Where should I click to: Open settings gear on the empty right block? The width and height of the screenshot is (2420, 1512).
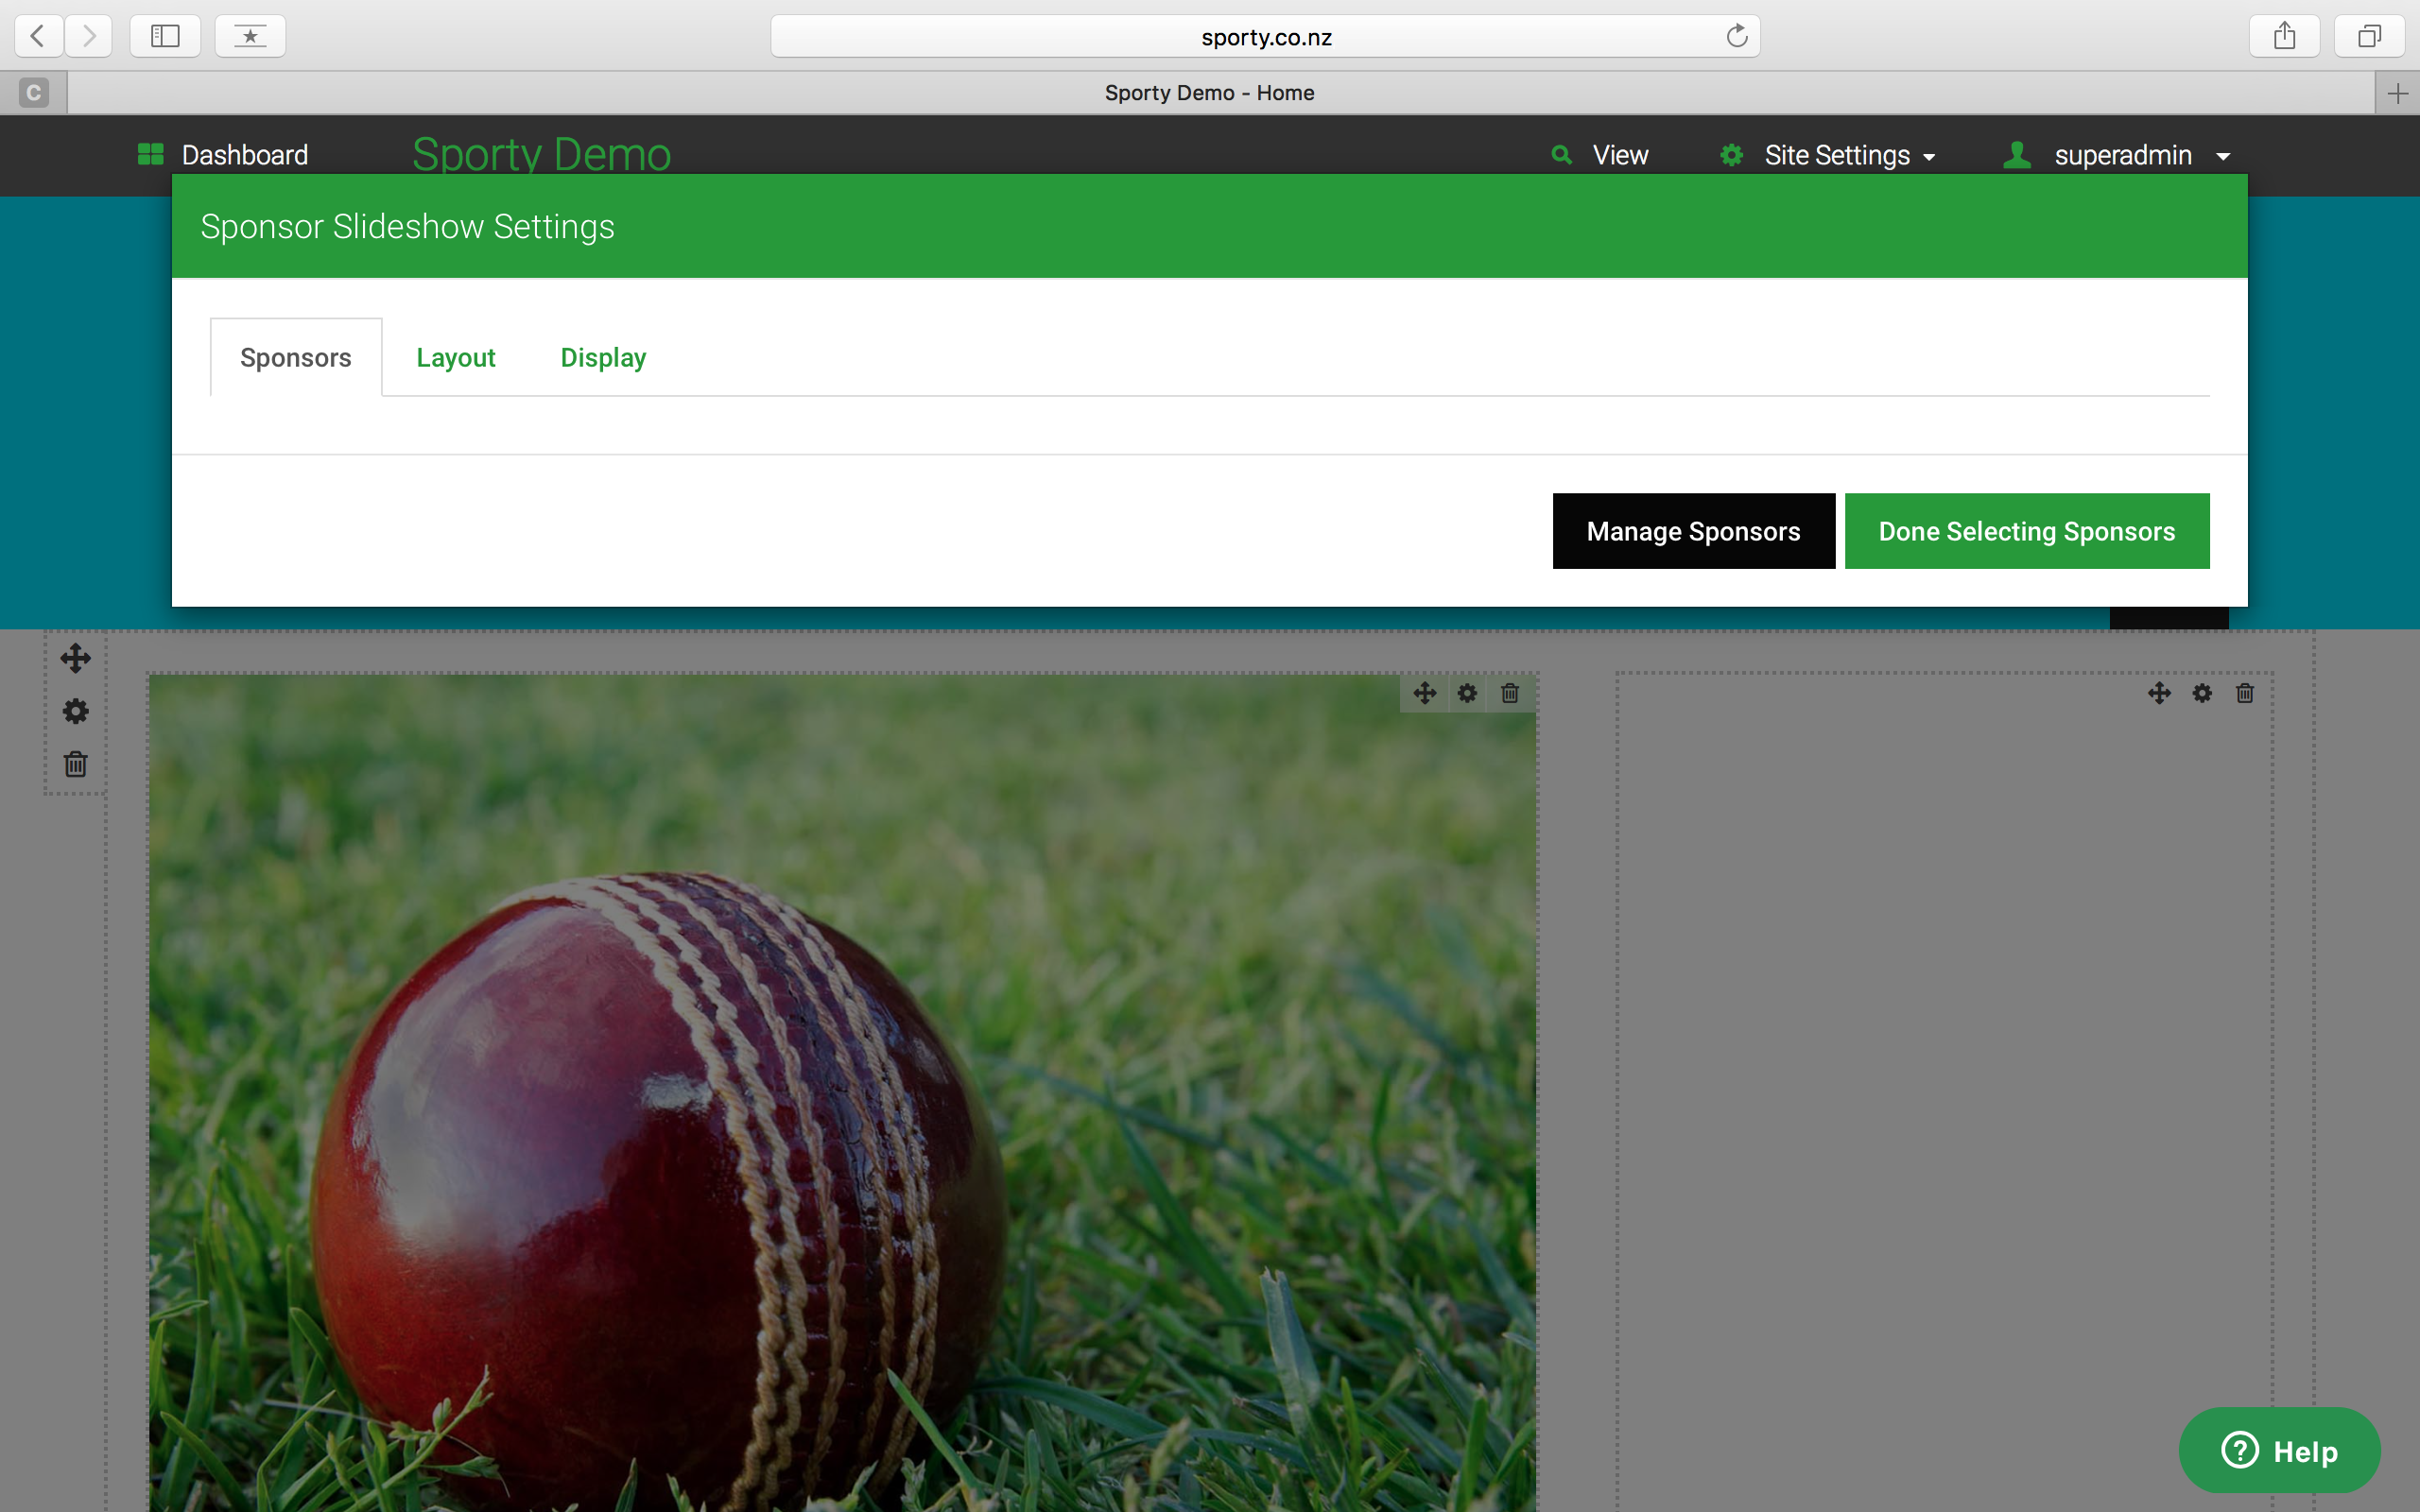(2202, 693)
